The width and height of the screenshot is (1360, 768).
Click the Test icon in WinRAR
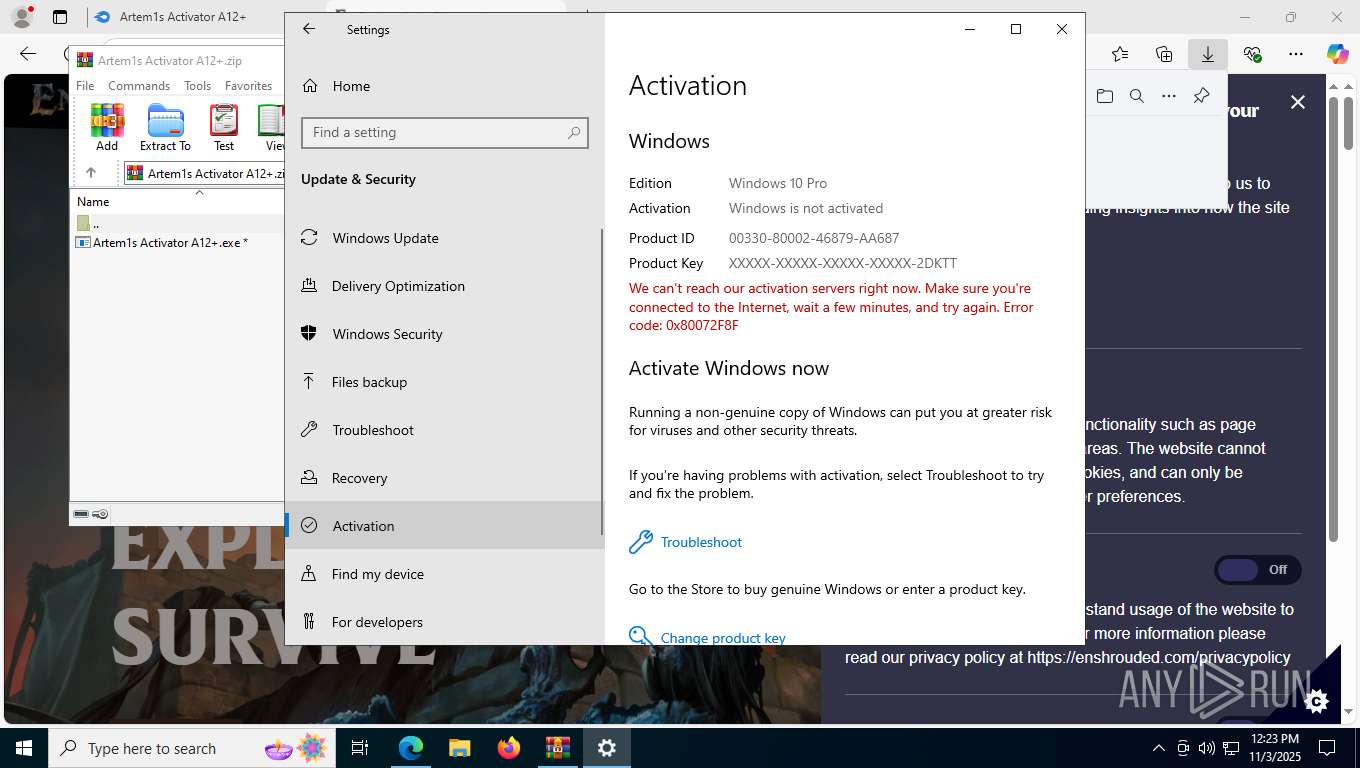tap(224, 127)
